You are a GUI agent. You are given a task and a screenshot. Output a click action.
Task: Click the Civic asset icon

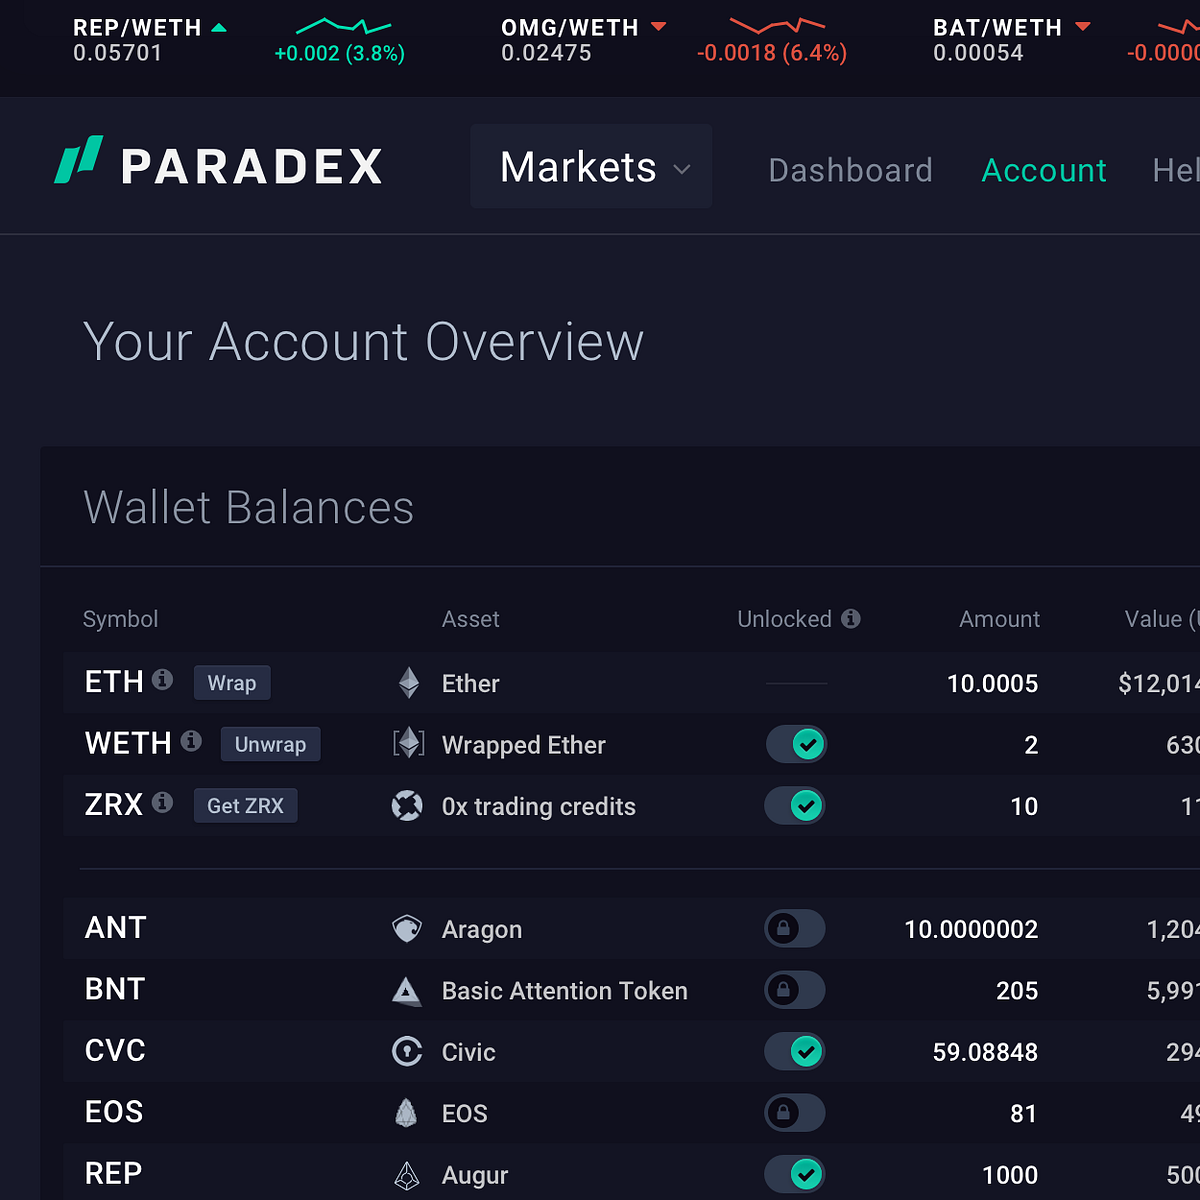tap(407, 1052)
